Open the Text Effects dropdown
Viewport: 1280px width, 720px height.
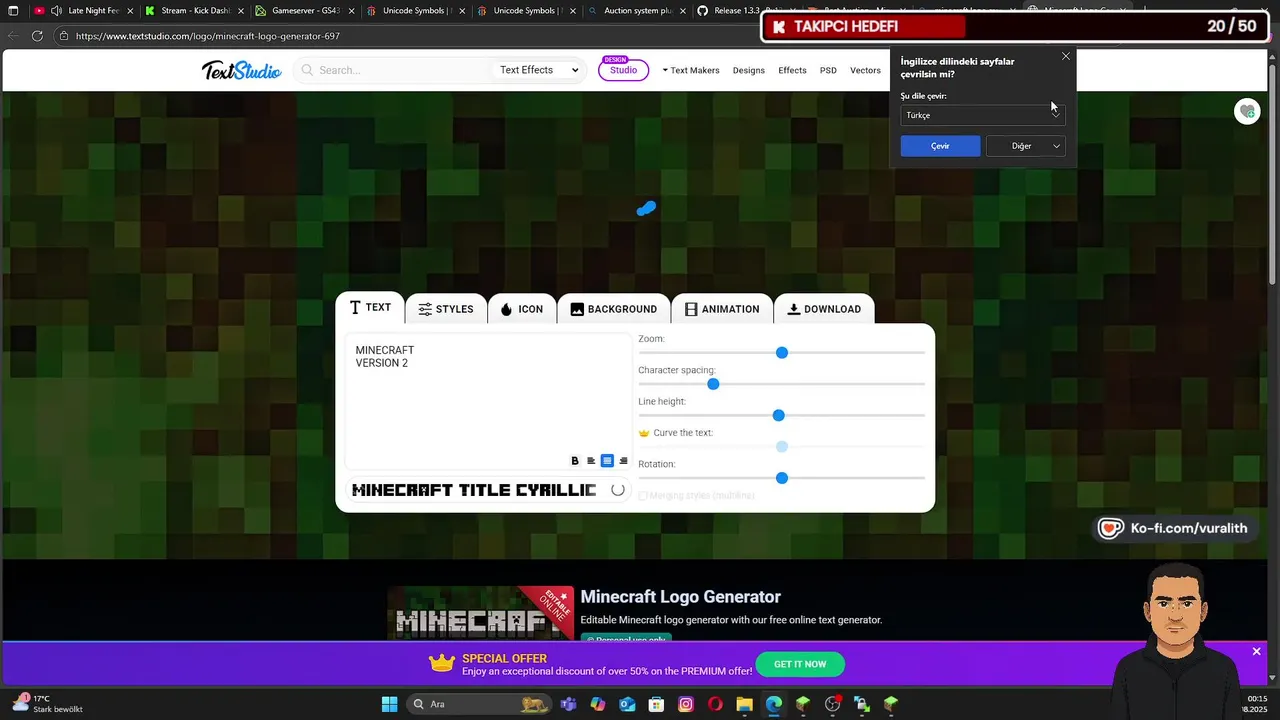tap(539, 70)
